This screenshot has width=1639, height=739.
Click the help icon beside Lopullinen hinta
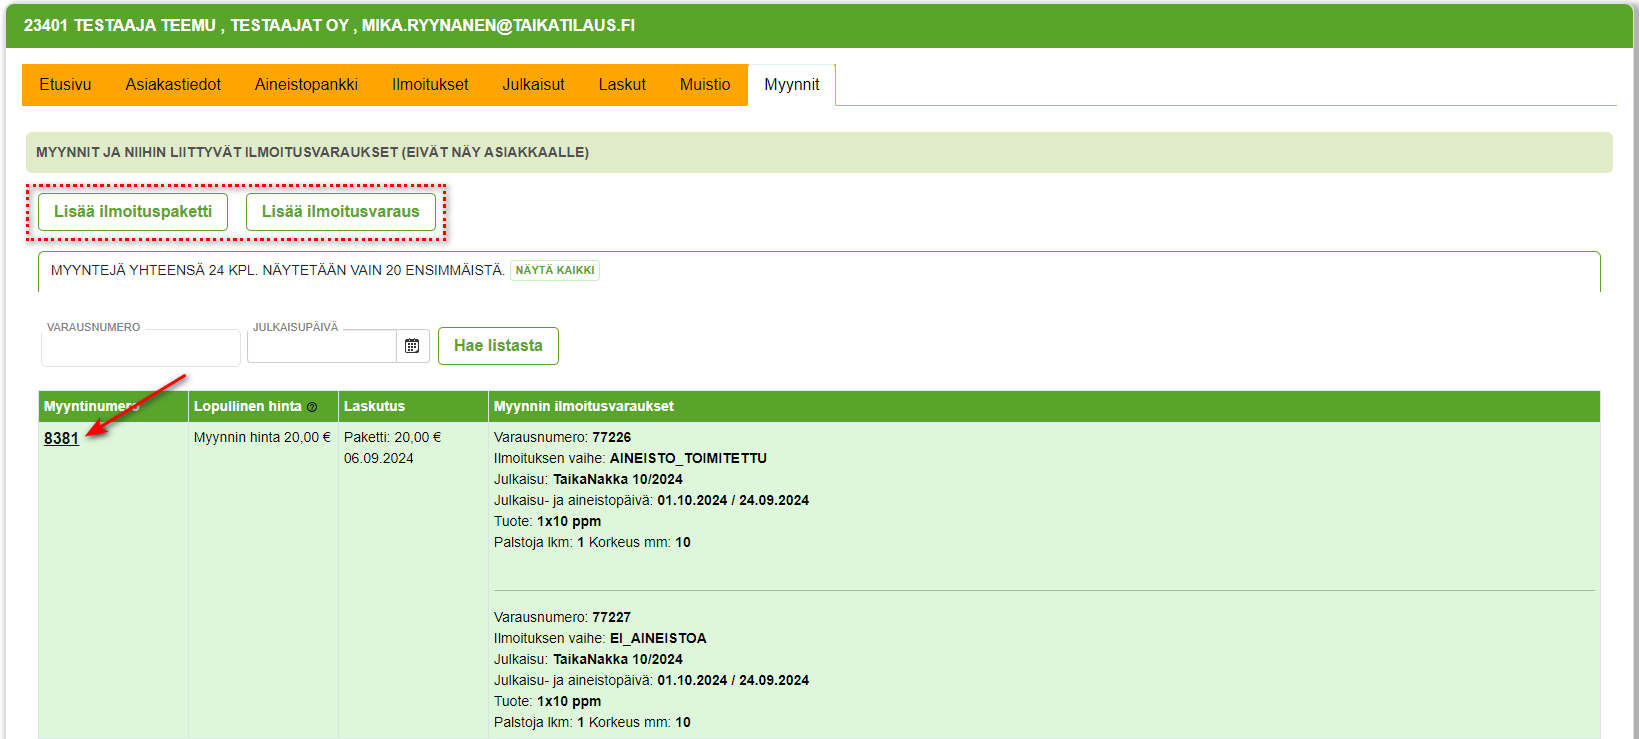(x=312, y=407)
